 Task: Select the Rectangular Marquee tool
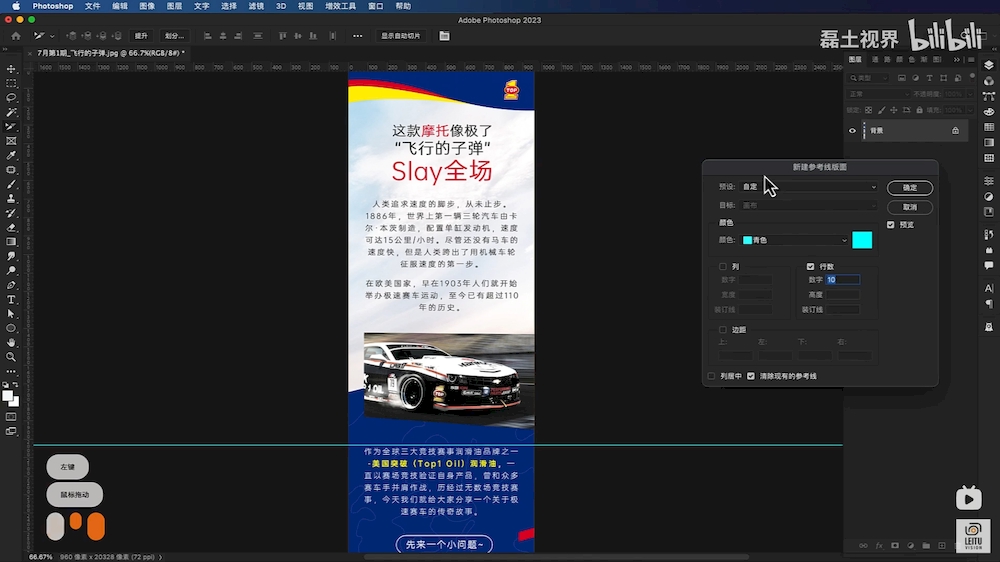pos(11,84)
